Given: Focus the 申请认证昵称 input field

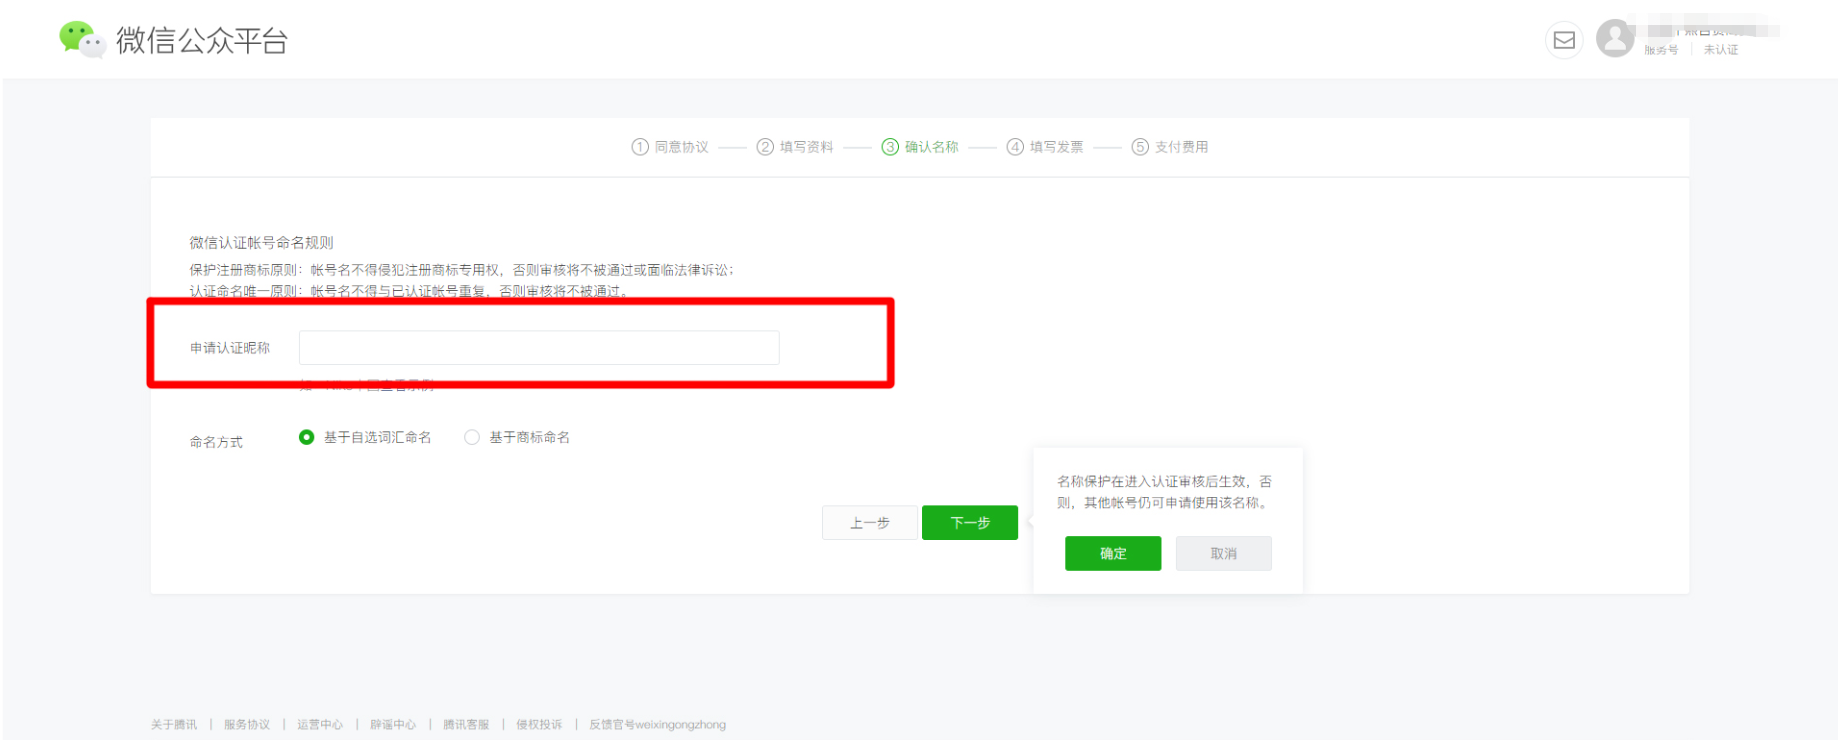Looking at the screenshot, I should [539, 347].
